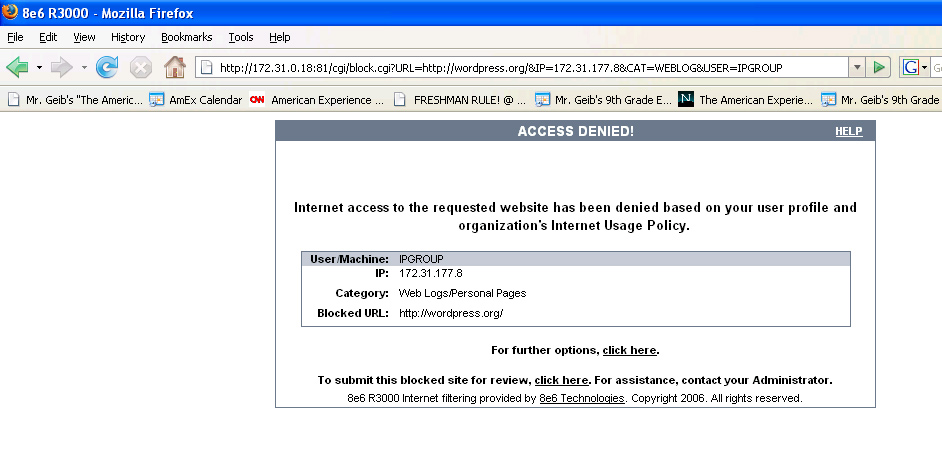Click the green Back arrow button
This screenshot has width=942, height=461.
point(17,67)
